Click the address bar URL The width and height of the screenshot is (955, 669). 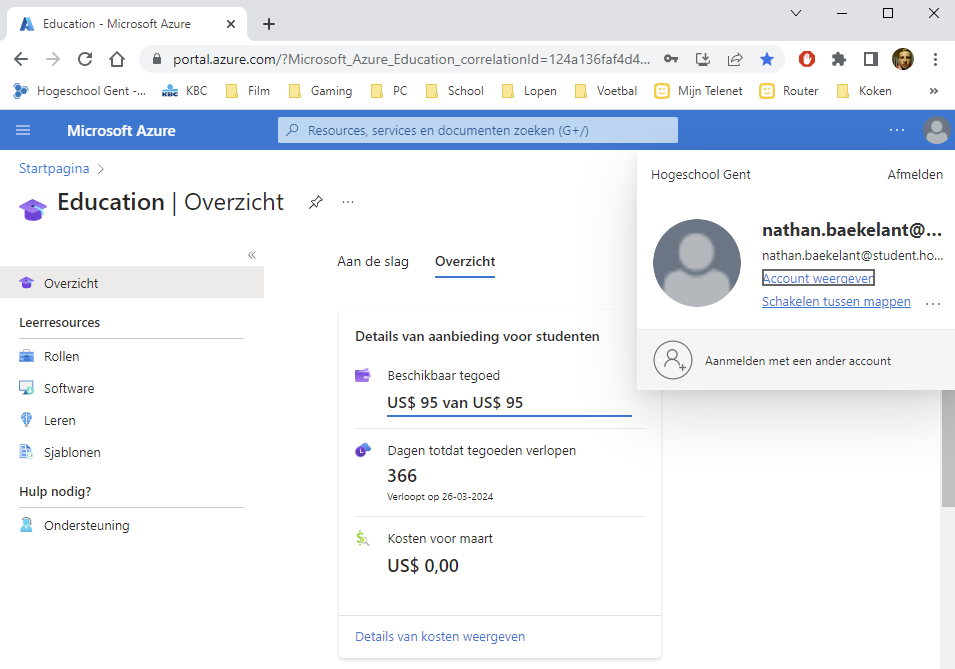point(411,59)
